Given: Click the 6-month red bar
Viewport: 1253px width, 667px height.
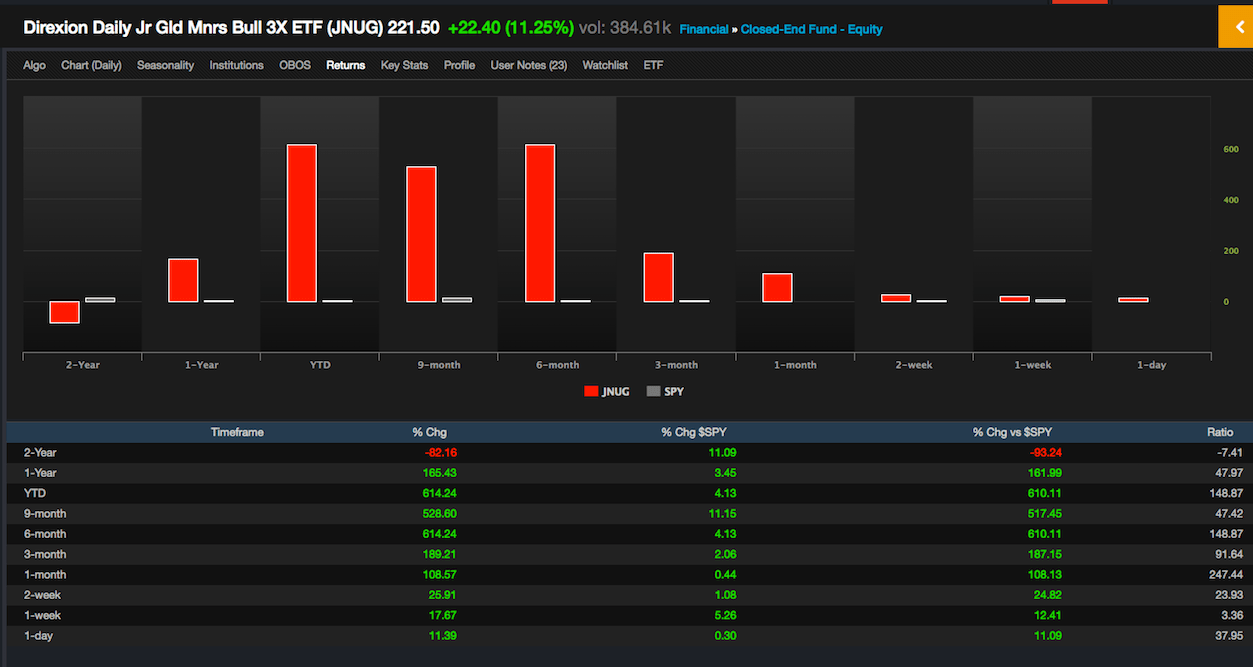Looking at the screenshot, I should coord(539,220).
